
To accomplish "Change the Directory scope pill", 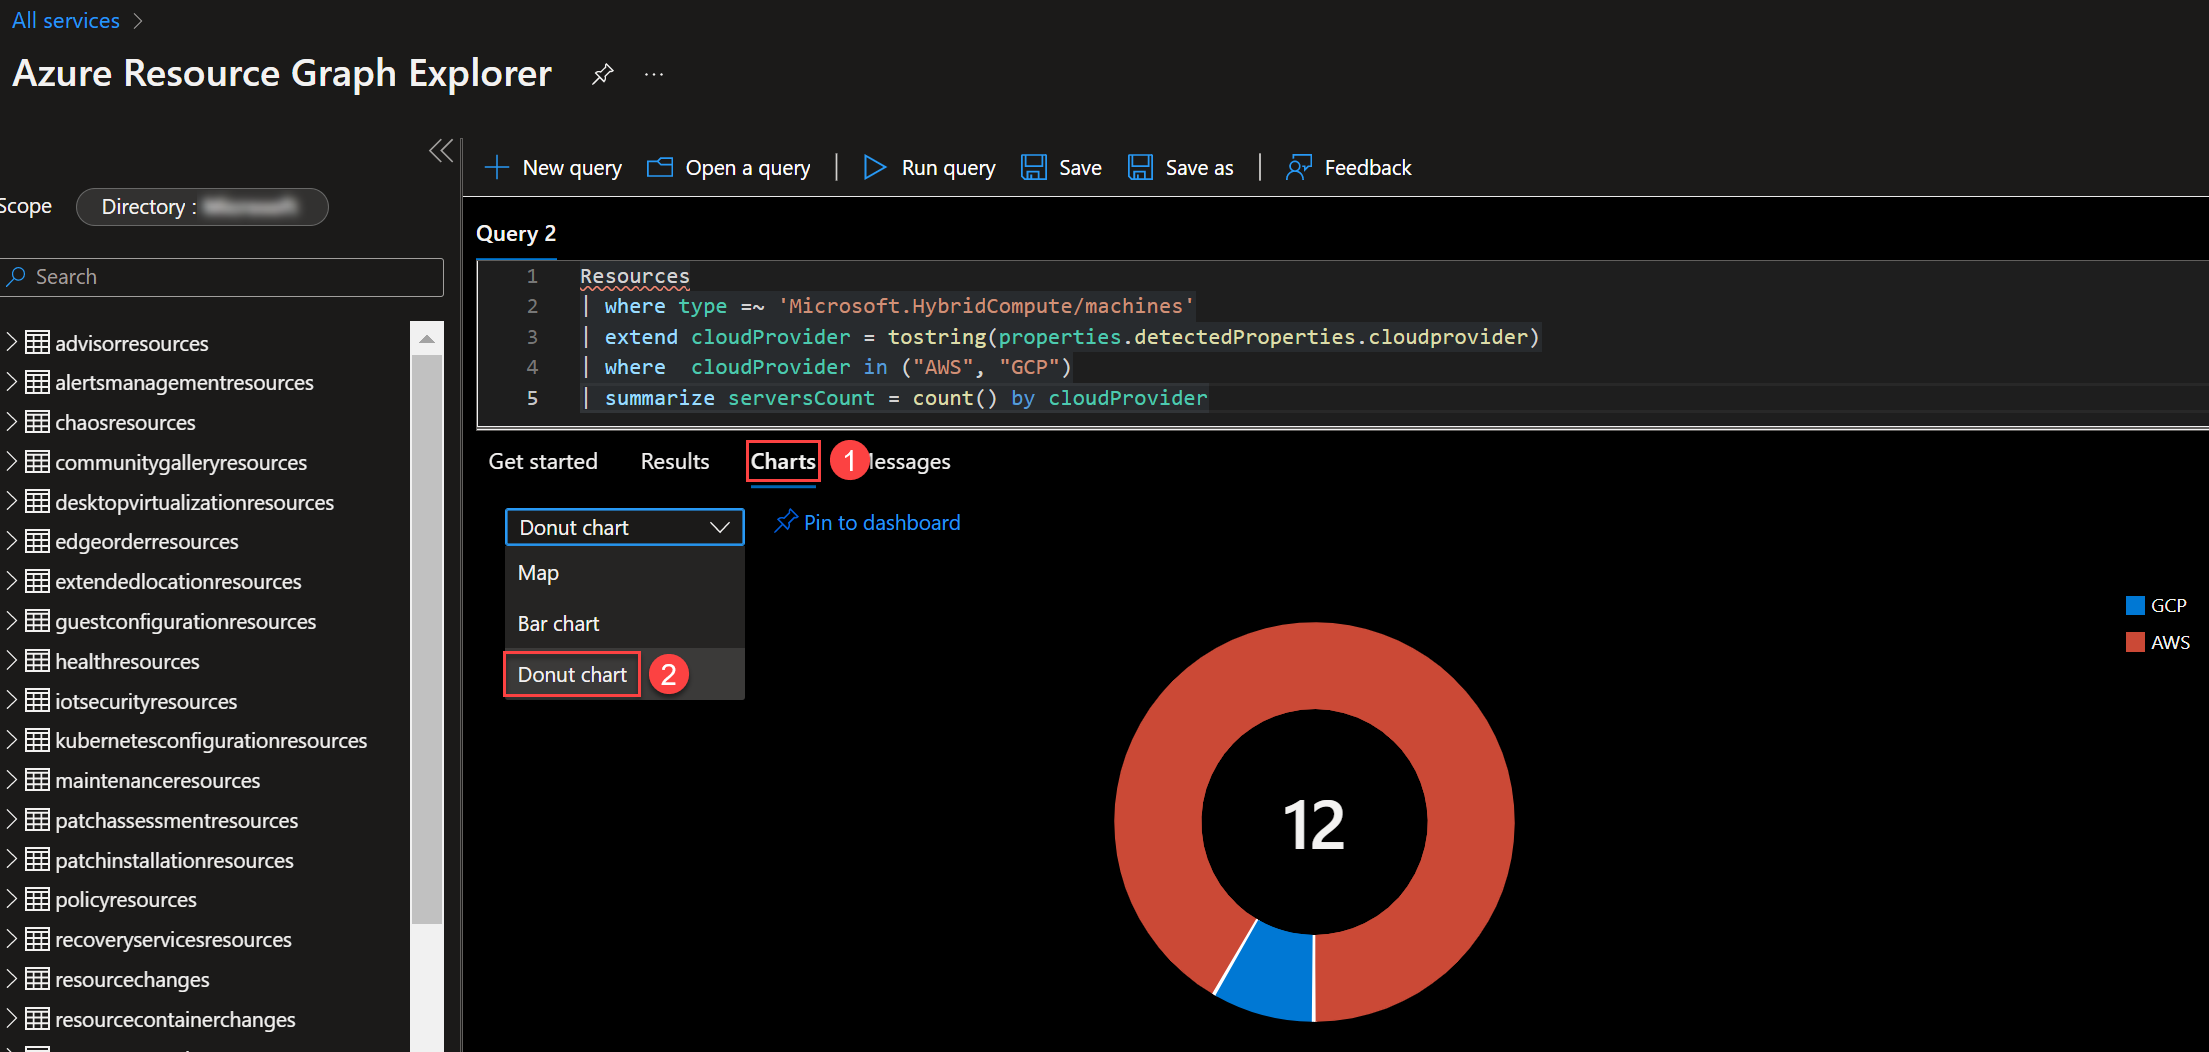I will click(x=202, y=206).
